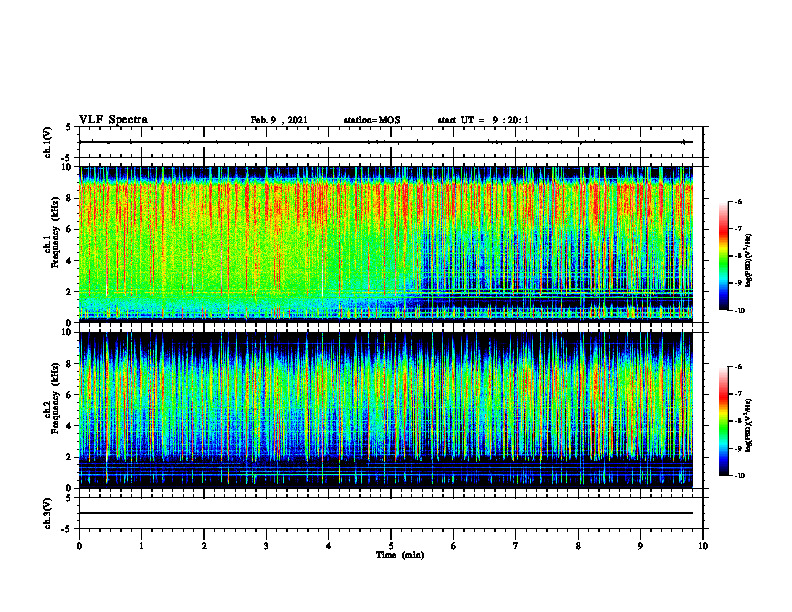
Task: Click the "-6" label on ch.2 colorbar
Action: (738, 367)
